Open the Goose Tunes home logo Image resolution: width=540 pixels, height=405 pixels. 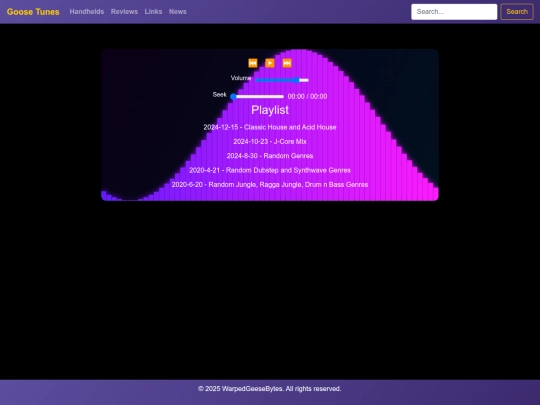[x=33, y=12]
